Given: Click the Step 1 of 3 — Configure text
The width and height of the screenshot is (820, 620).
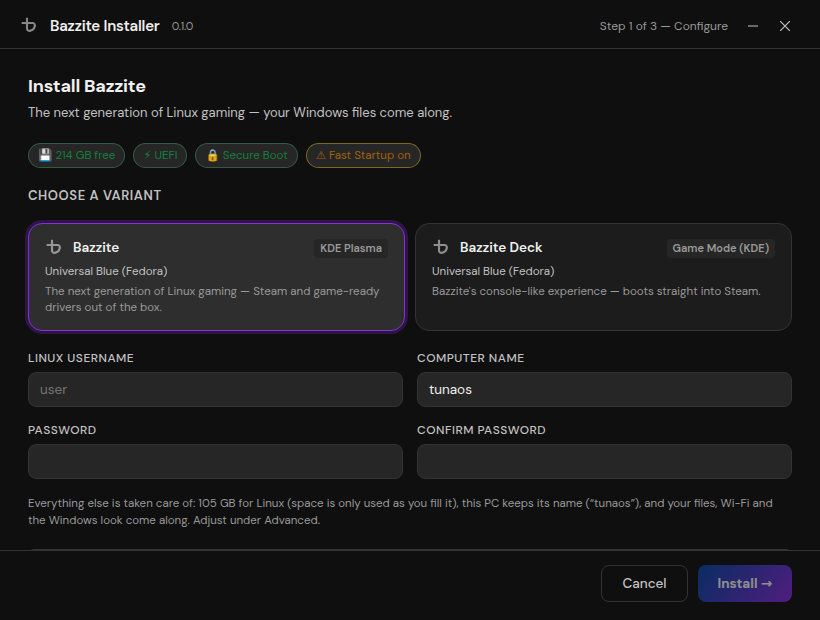Looking at the screenshot, I should coord(664,26).
